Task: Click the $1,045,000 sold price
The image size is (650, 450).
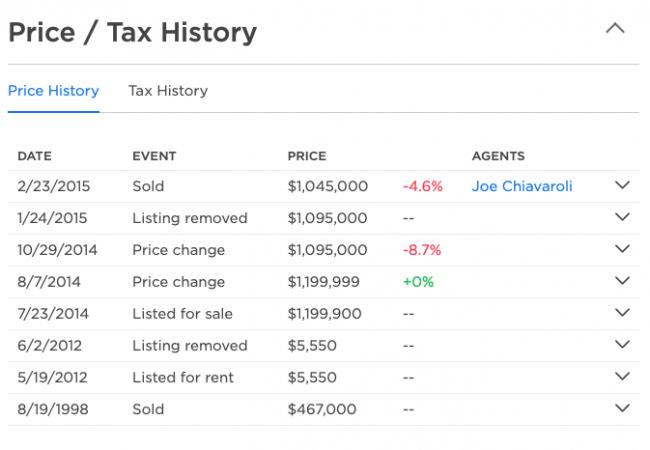Action: coord(327,186)
